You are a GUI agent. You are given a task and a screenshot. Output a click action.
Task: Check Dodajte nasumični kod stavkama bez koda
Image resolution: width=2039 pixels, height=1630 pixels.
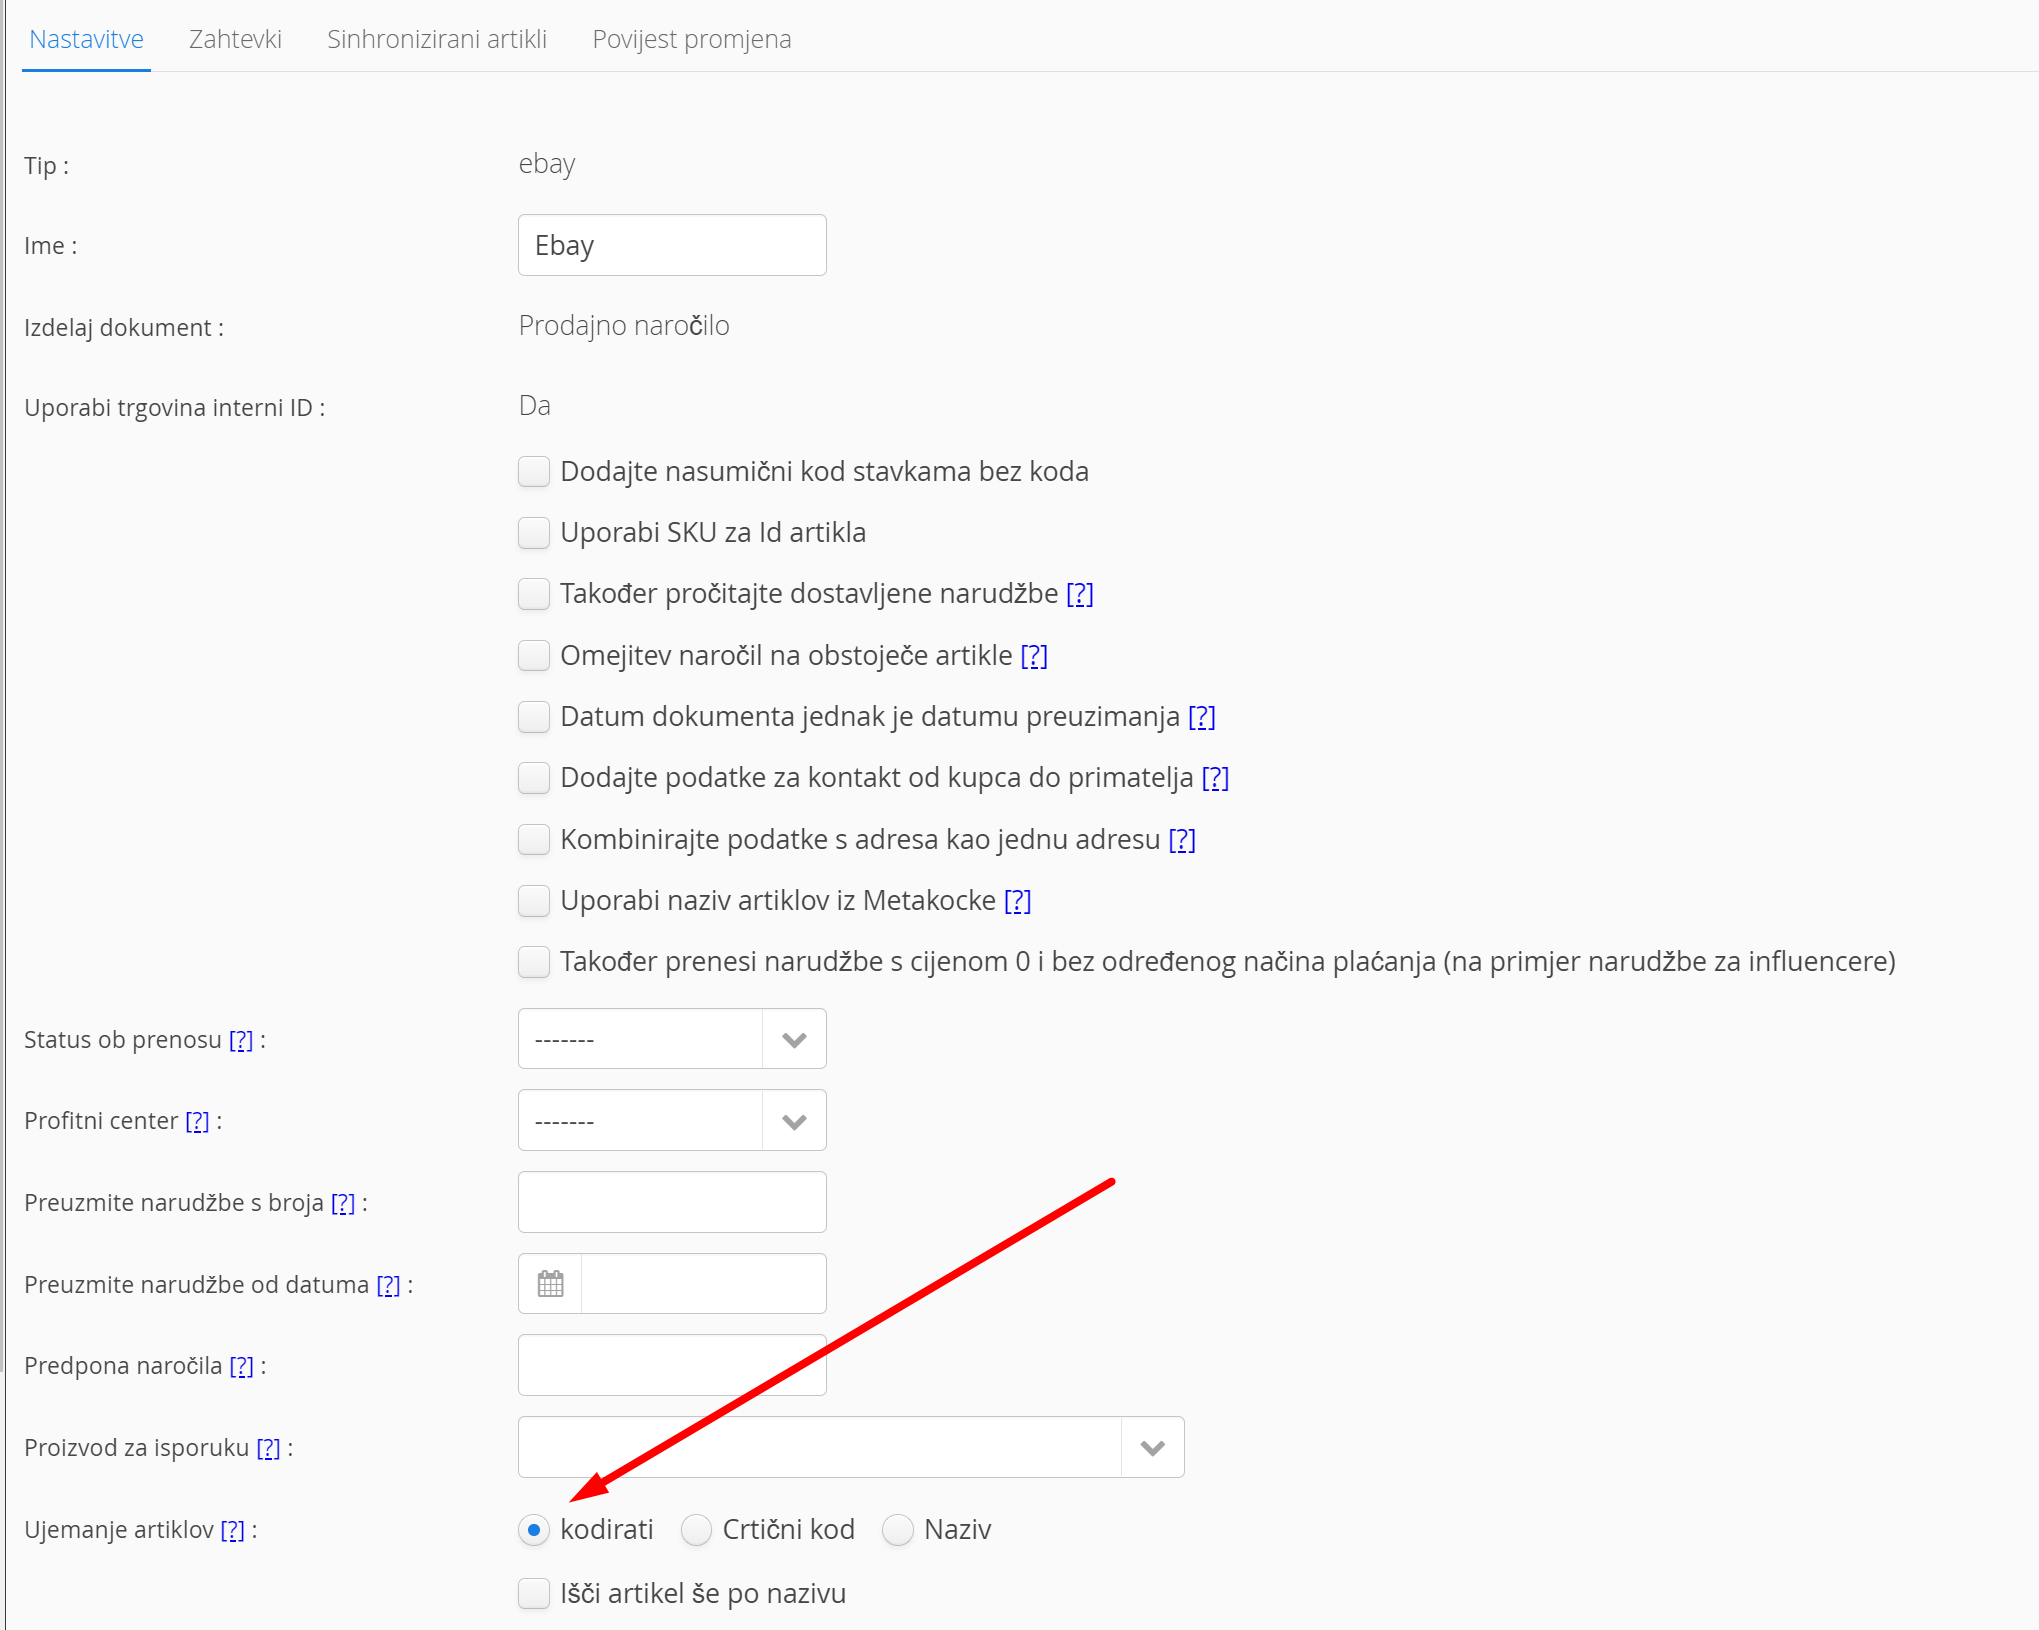[534, 472]
